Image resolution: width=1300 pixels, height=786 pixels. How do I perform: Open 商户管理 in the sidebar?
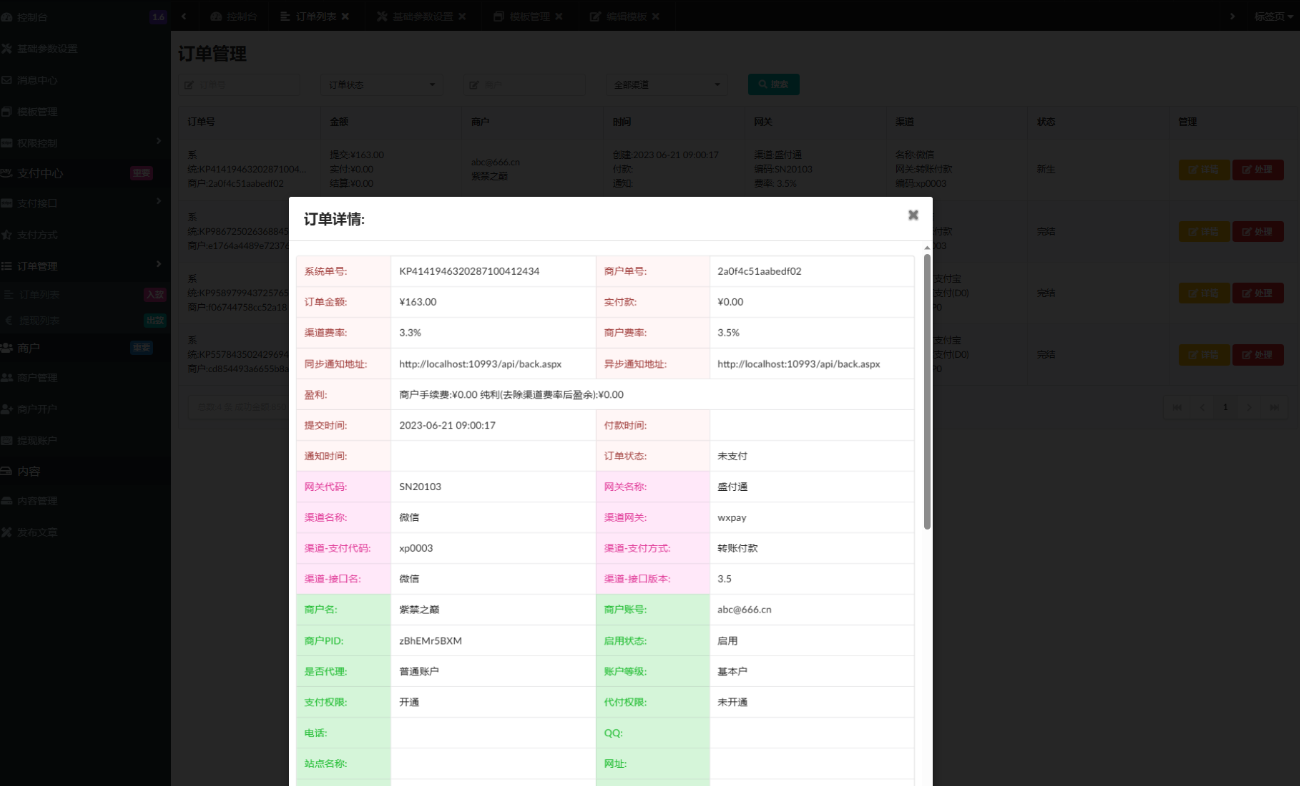click(37, 378)
